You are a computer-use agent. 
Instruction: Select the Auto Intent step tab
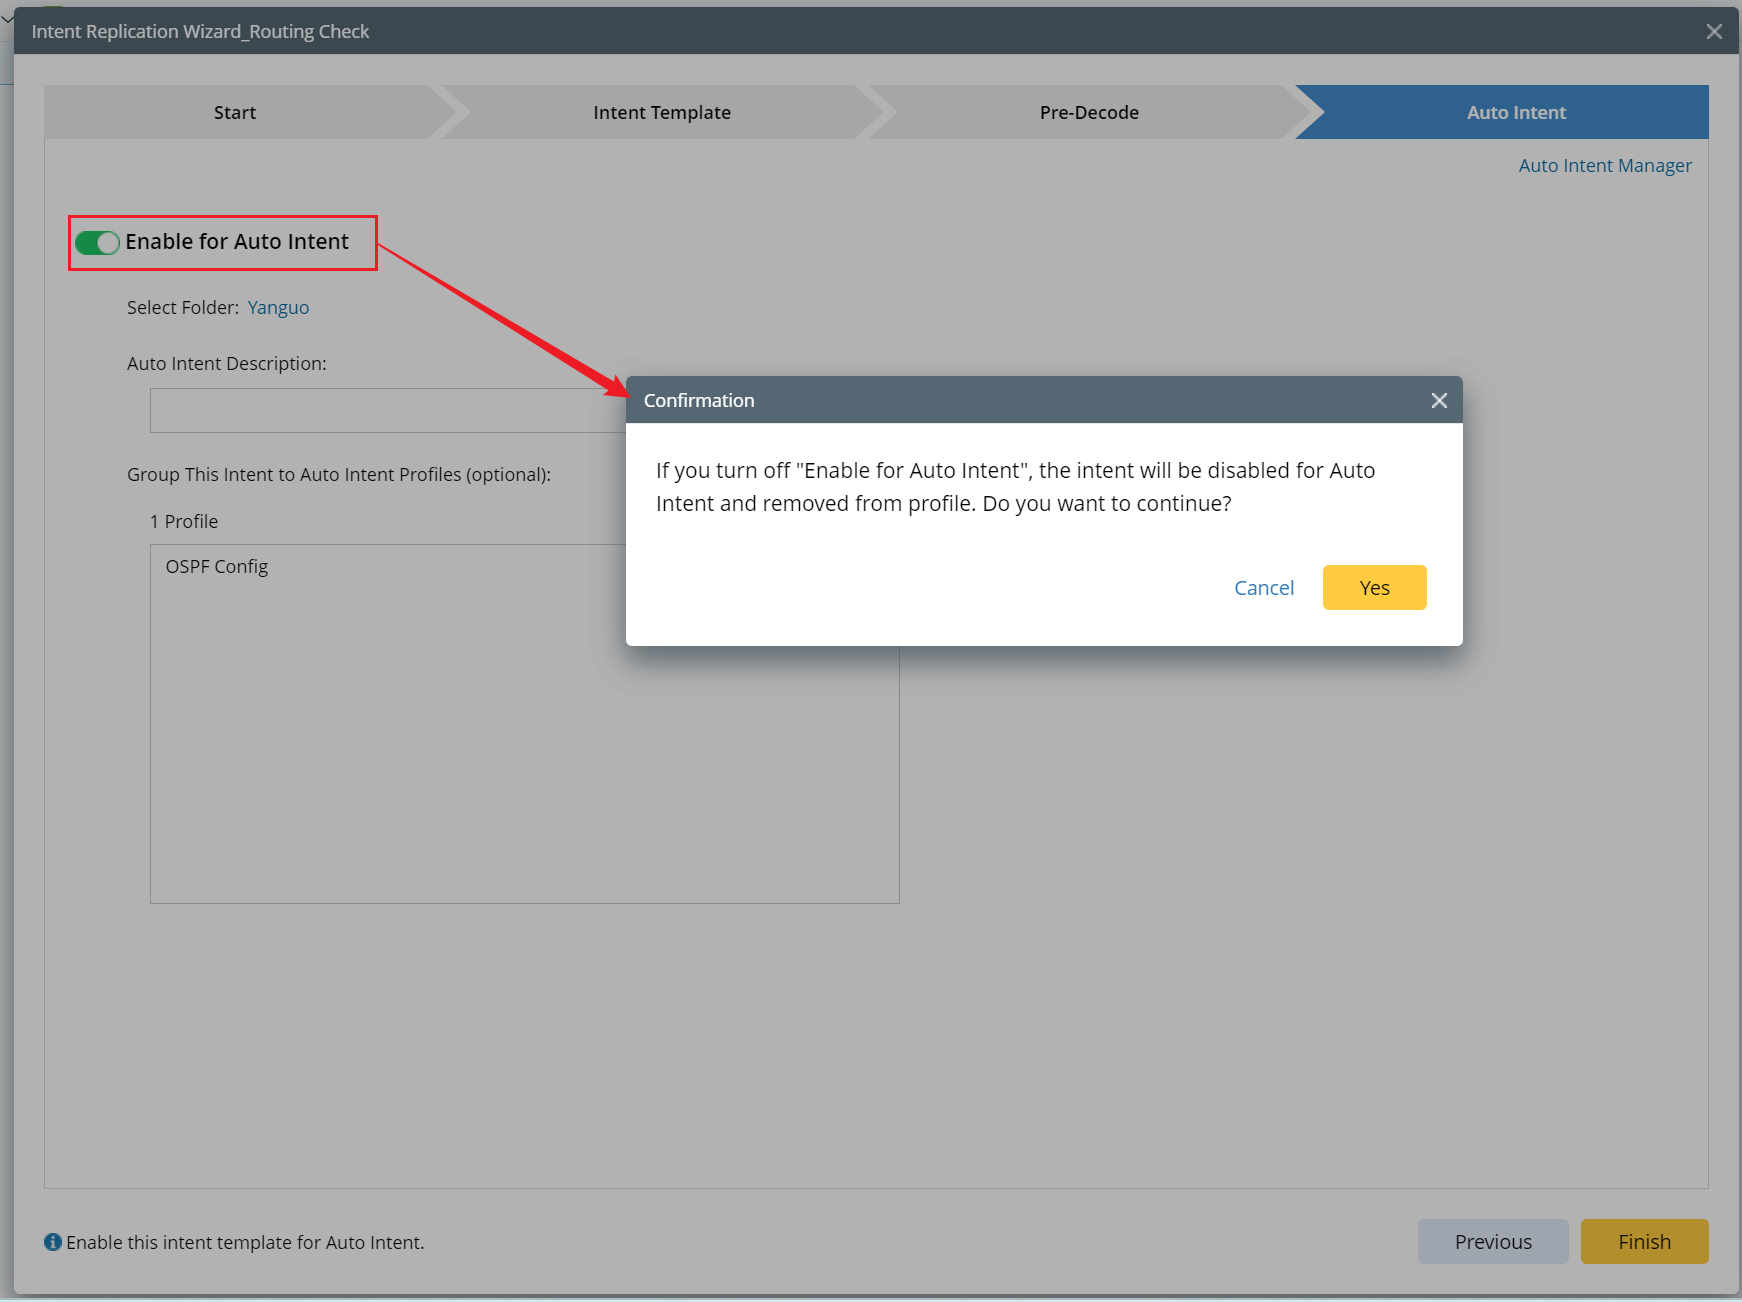coord(1515,112)
